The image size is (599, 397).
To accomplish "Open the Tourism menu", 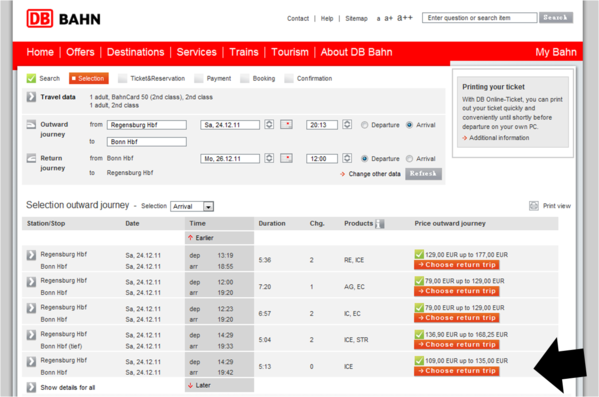I will pos(290,52).
